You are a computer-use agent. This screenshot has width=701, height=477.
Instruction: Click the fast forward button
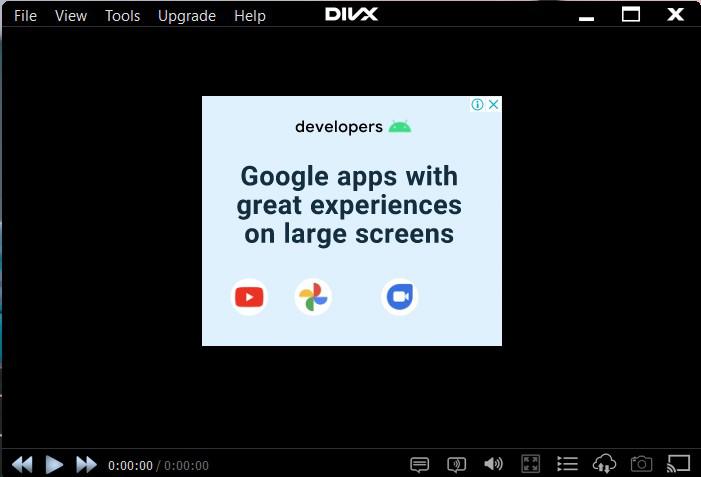[86, 464]
